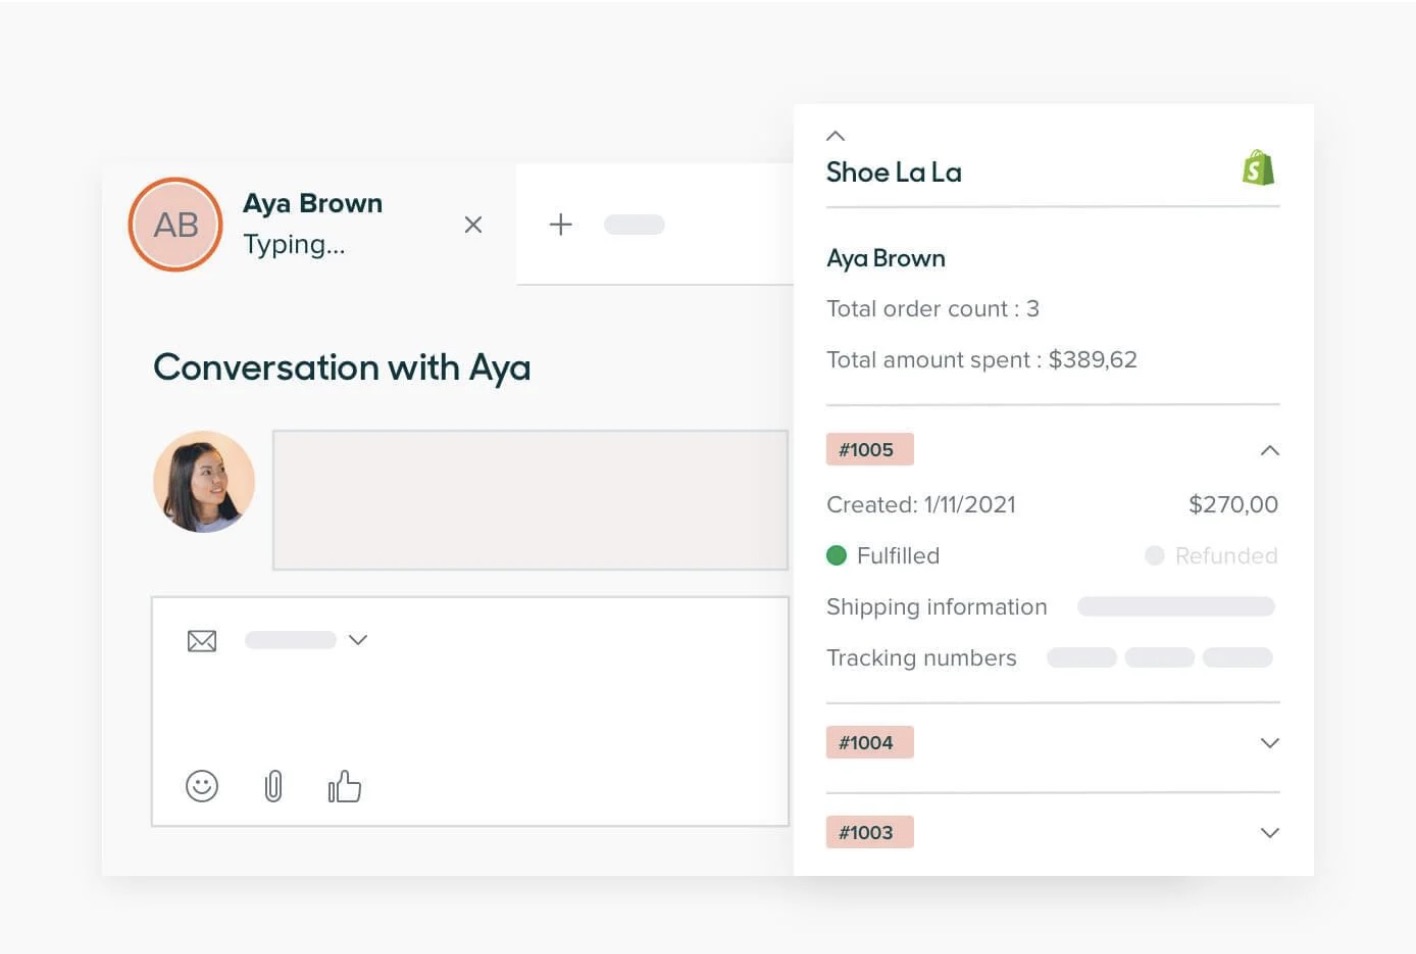The image size is (1416, 954).
Task: Collapse the Shoe La La panel
Action: coord(836,136)
